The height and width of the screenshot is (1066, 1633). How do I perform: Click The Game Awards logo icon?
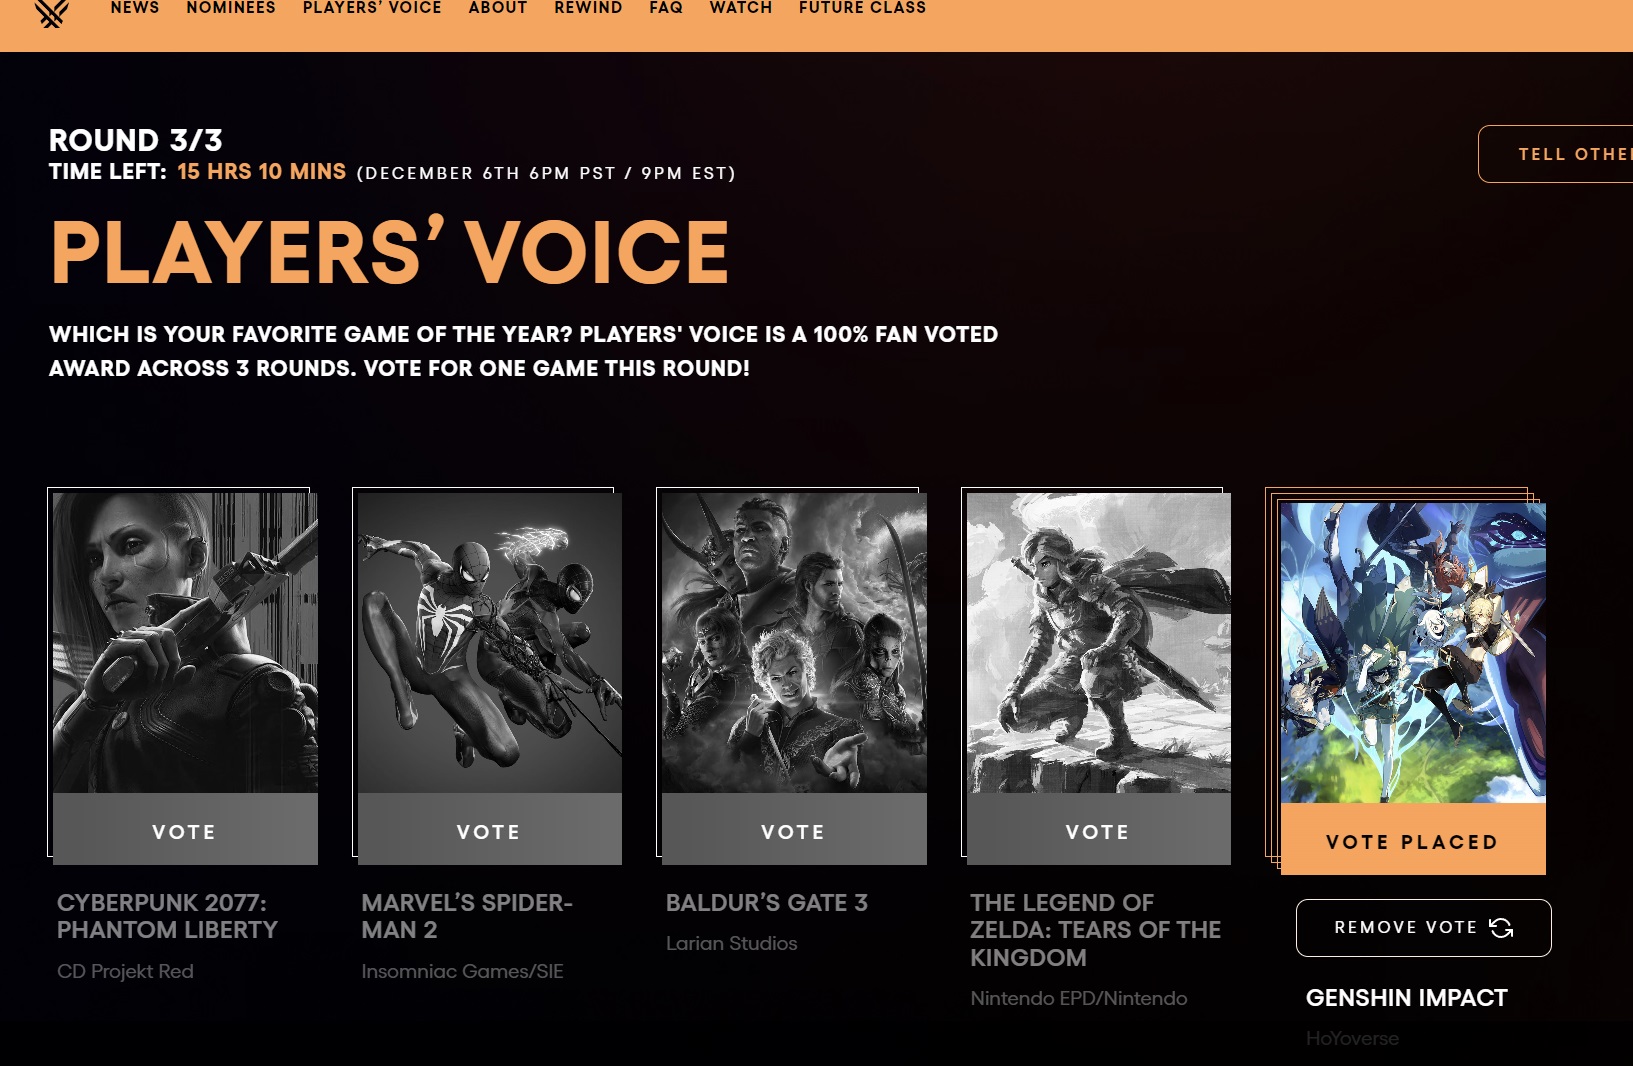click(x=51, y=12)
